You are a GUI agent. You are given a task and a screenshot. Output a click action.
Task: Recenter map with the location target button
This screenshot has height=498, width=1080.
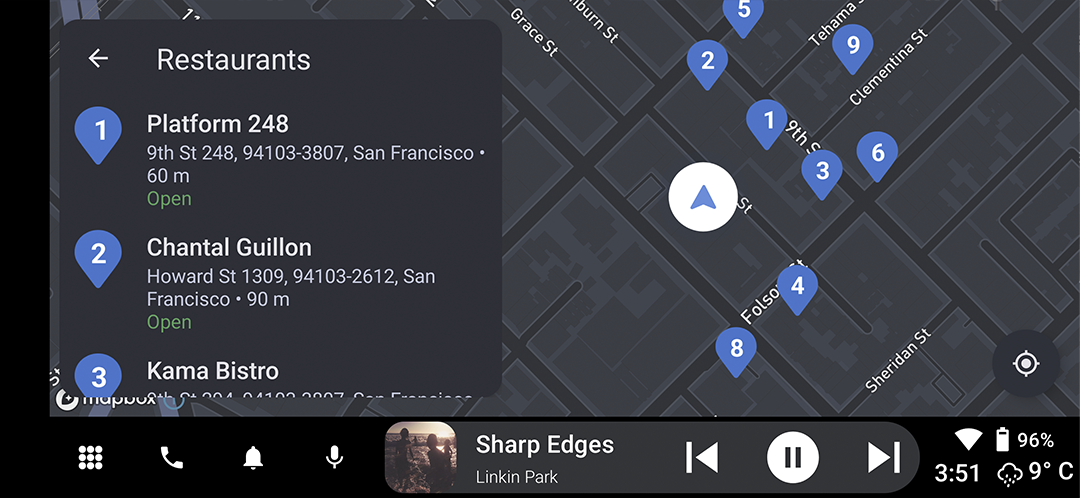(1026, 363)
